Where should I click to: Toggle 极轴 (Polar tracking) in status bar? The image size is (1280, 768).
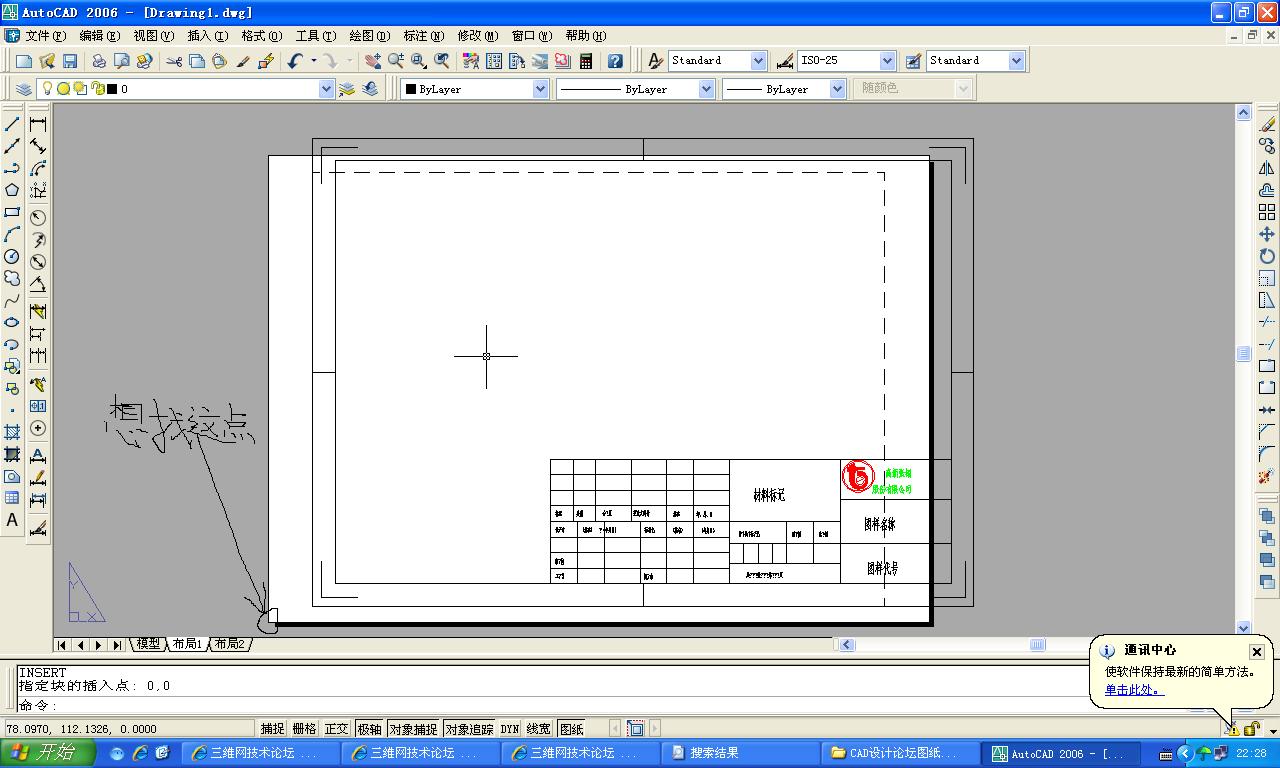coord(369,729)
